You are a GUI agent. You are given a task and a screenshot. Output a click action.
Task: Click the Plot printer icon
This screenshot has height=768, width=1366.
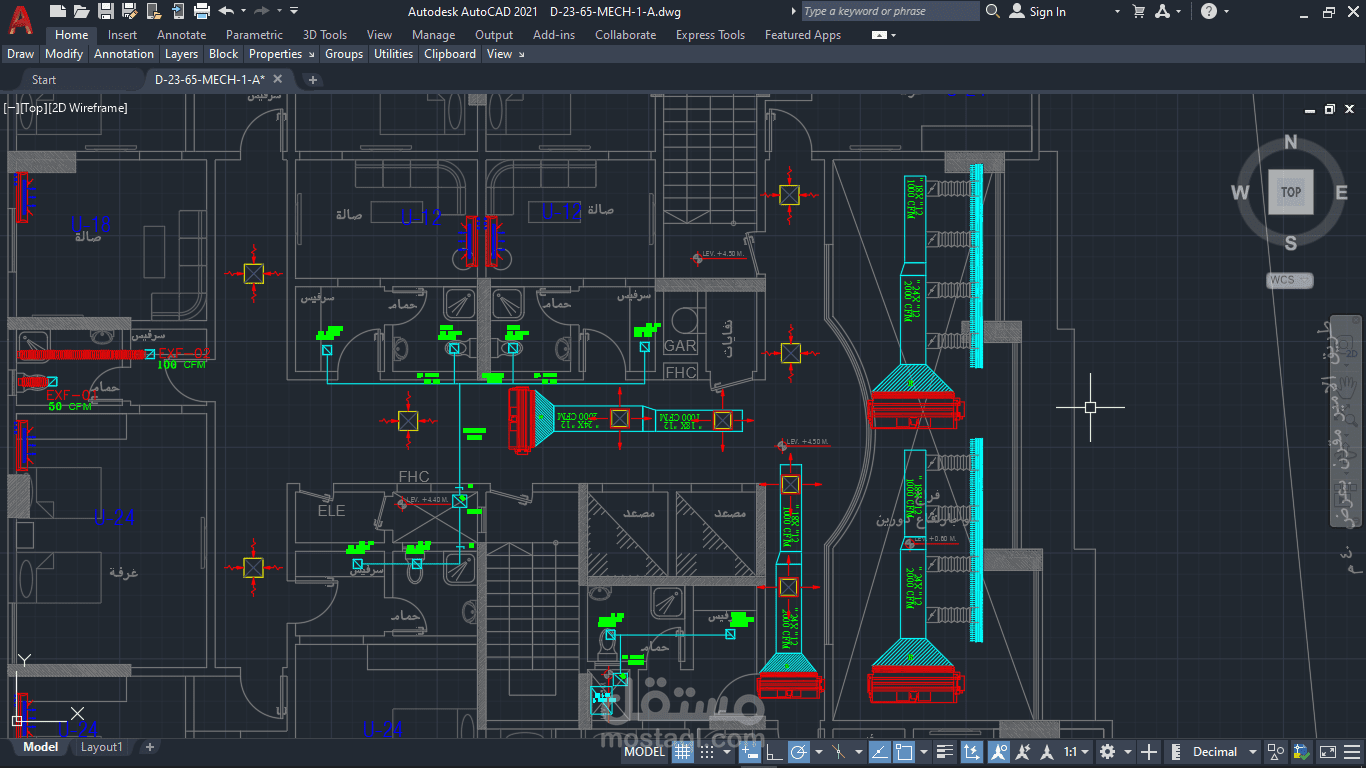click(x=201, y=11)
